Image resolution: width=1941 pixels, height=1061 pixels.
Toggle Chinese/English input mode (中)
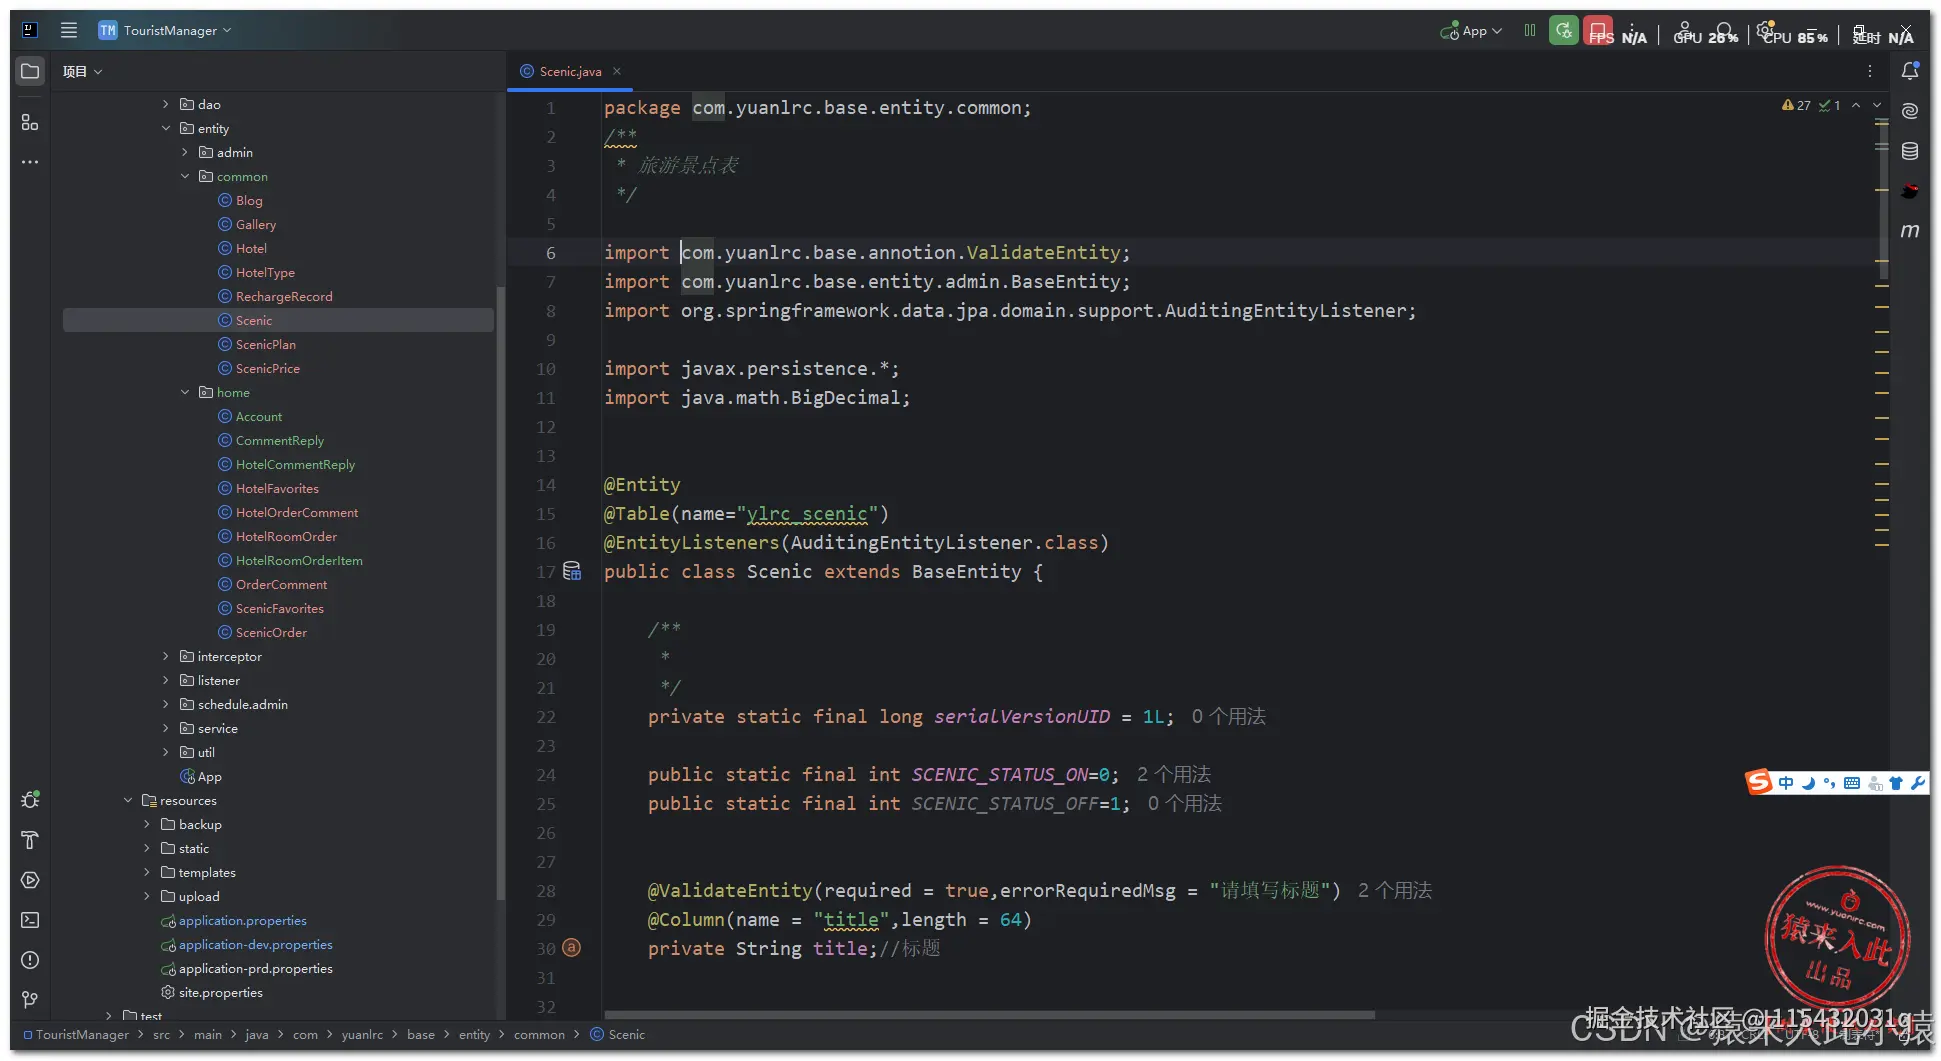point(1786,783)
